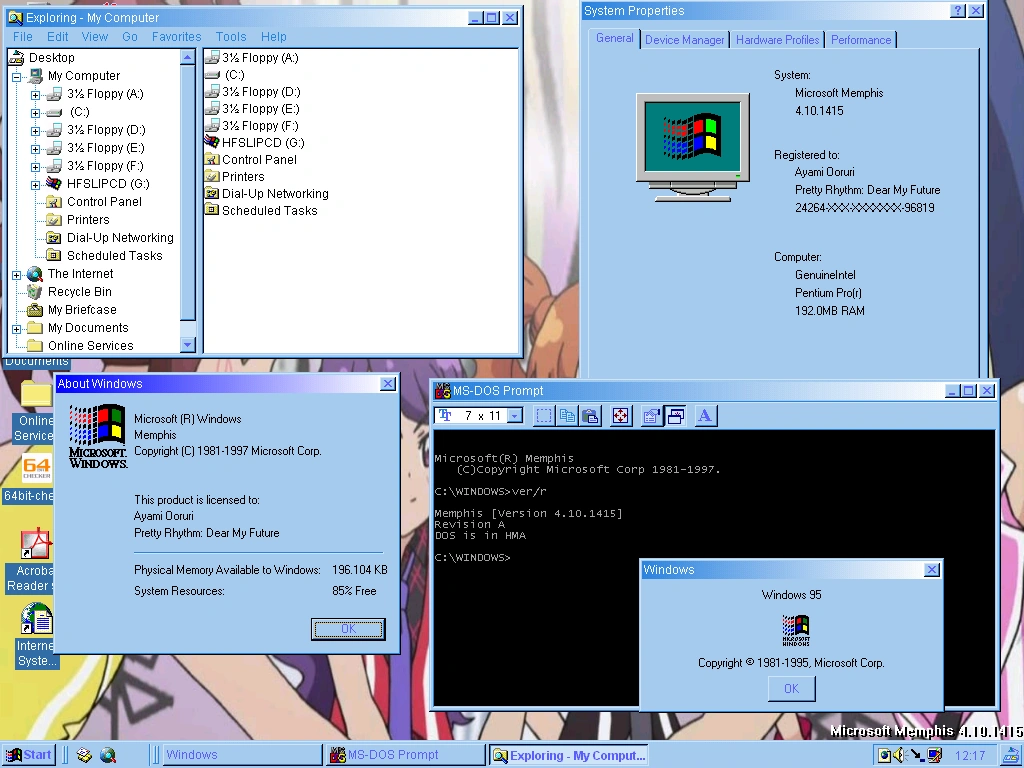Click the tree pane scroll up arrow
The width and height of the screenshot is (1024, 768).
pyautogui.click(x=187, y=57)
